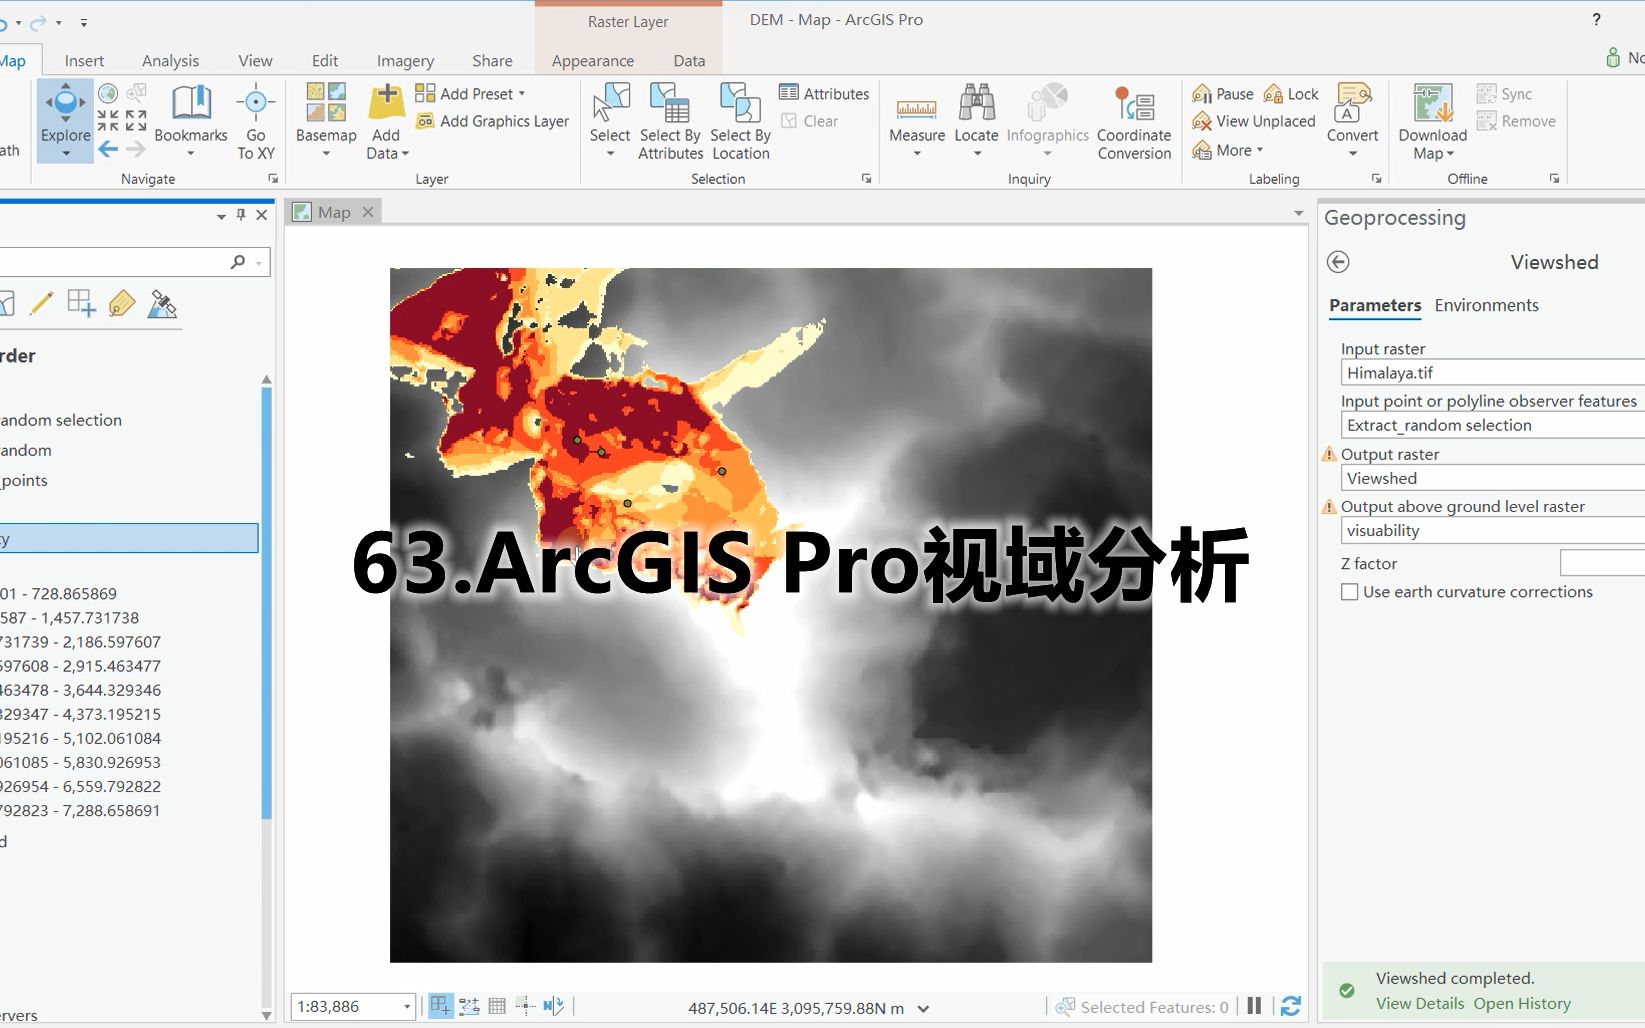Open Select By Attributes
This screenshot has height=1028, width=1645.
(670, 121)
